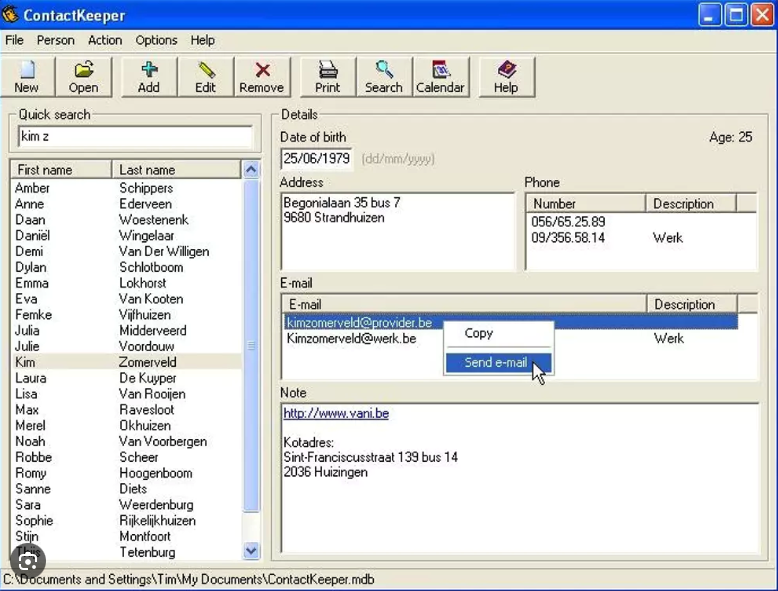The height and width of the screenshot is (591, 778).
Task: Click the Remove red X icon
Action: [x=262, y=76]
